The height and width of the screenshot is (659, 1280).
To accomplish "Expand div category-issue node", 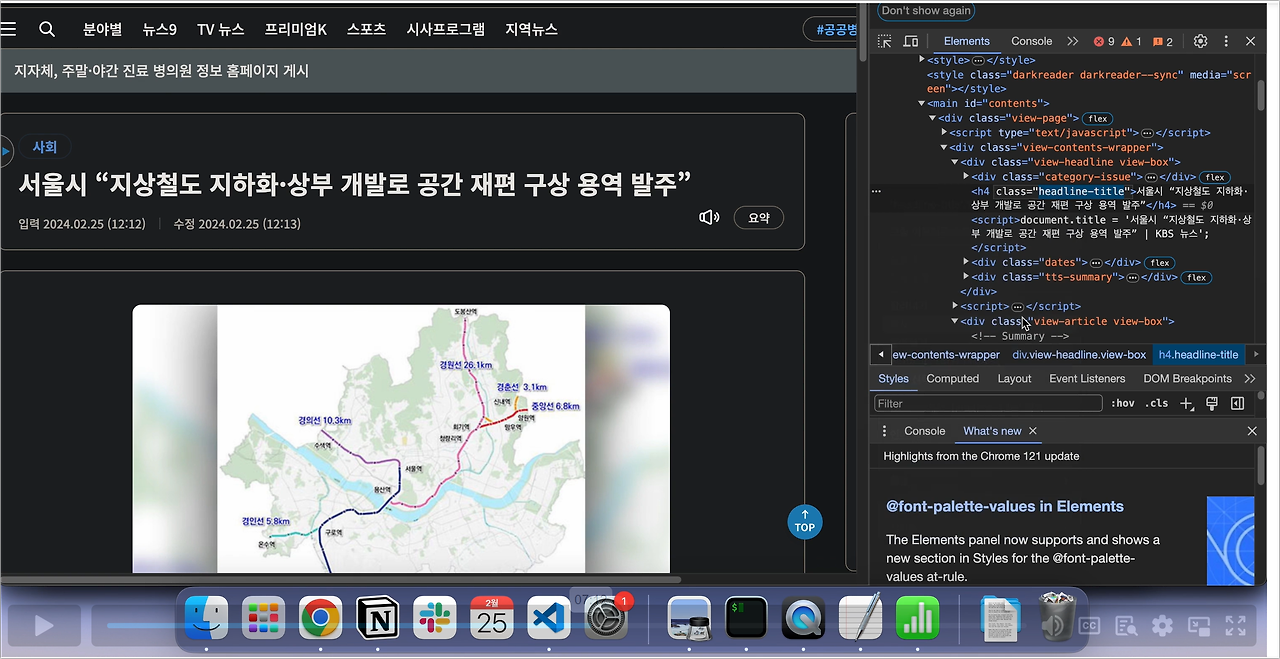I will pos(966,176).
